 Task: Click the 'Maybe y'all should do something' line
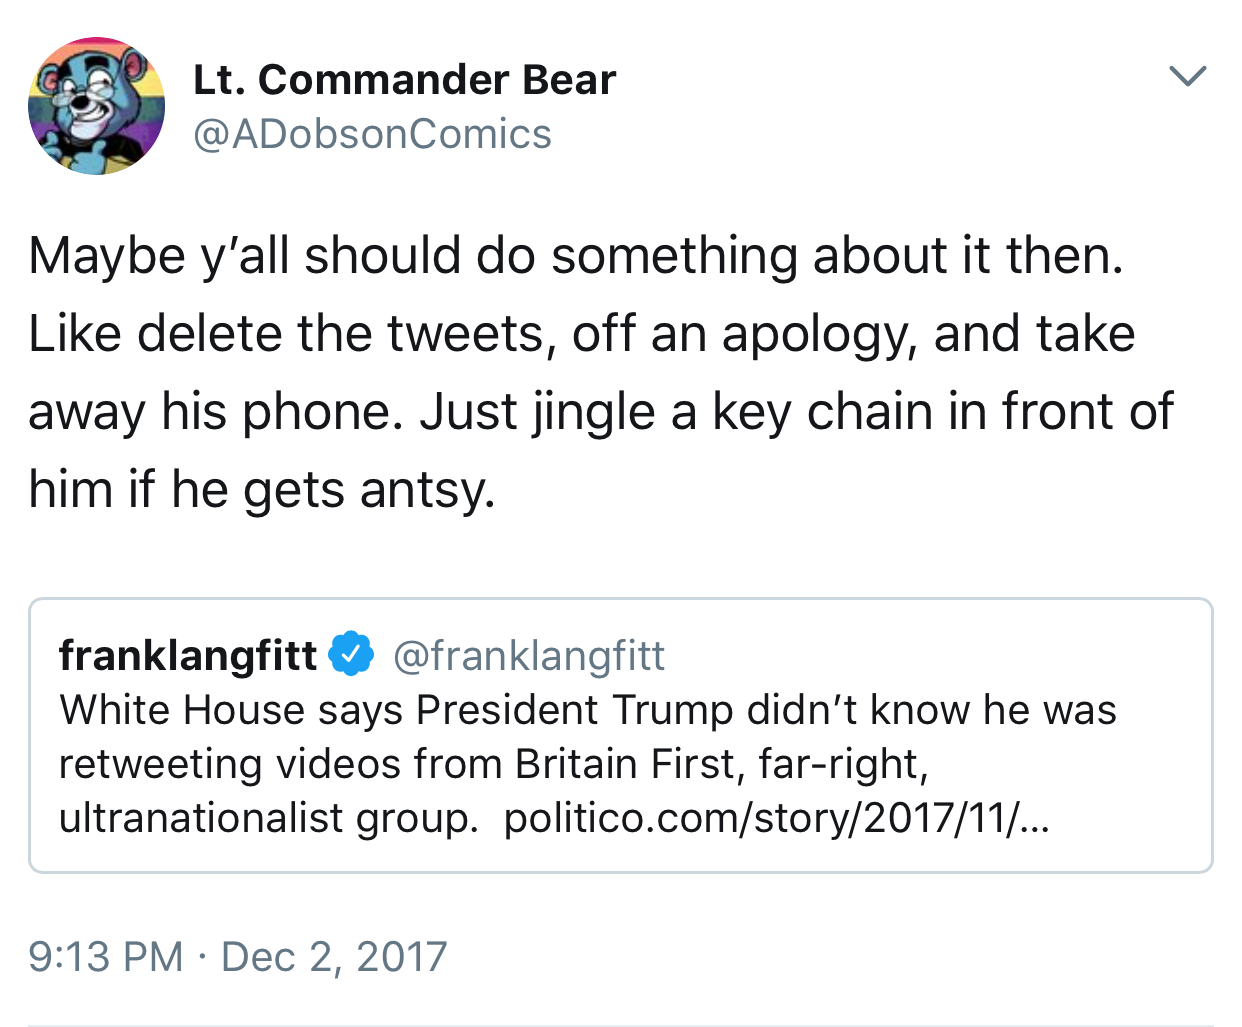(576, 256)
